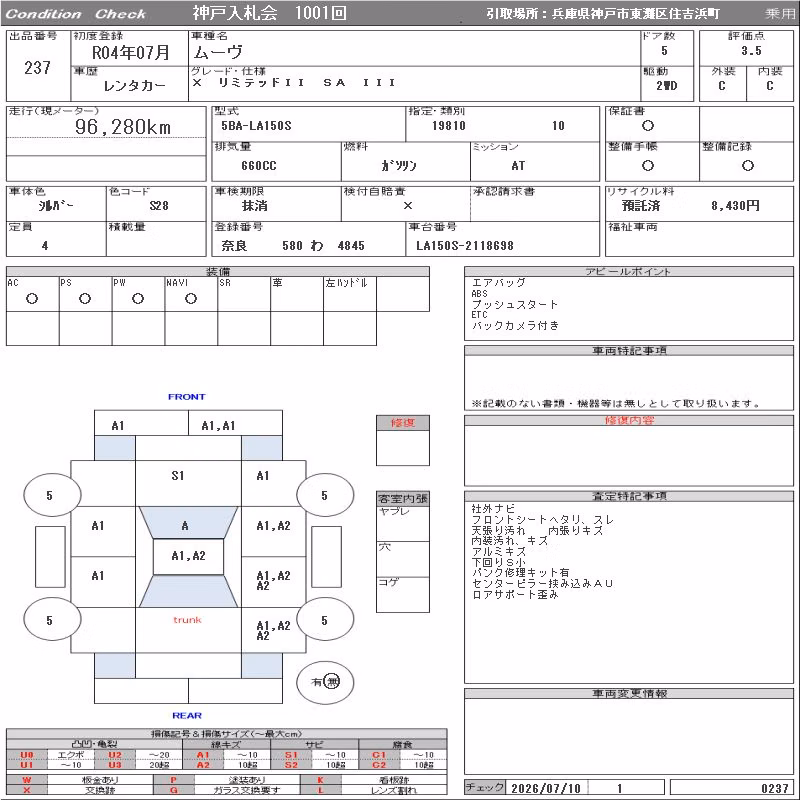The width and height of the screenshot is (800, 800).
Task: Select the check date 2026/07/10
Action: tap(545, 788)
